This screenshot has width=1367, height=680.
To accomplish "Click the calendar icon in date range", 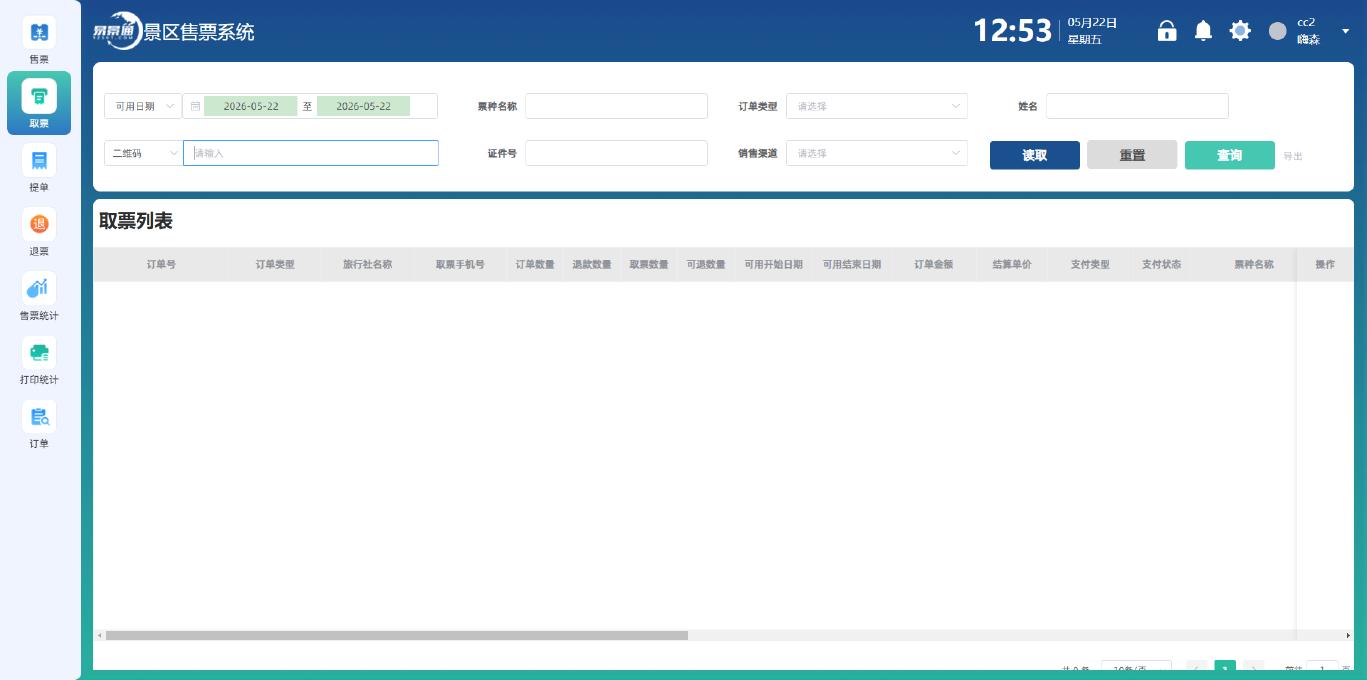I will tap(195, 106).
